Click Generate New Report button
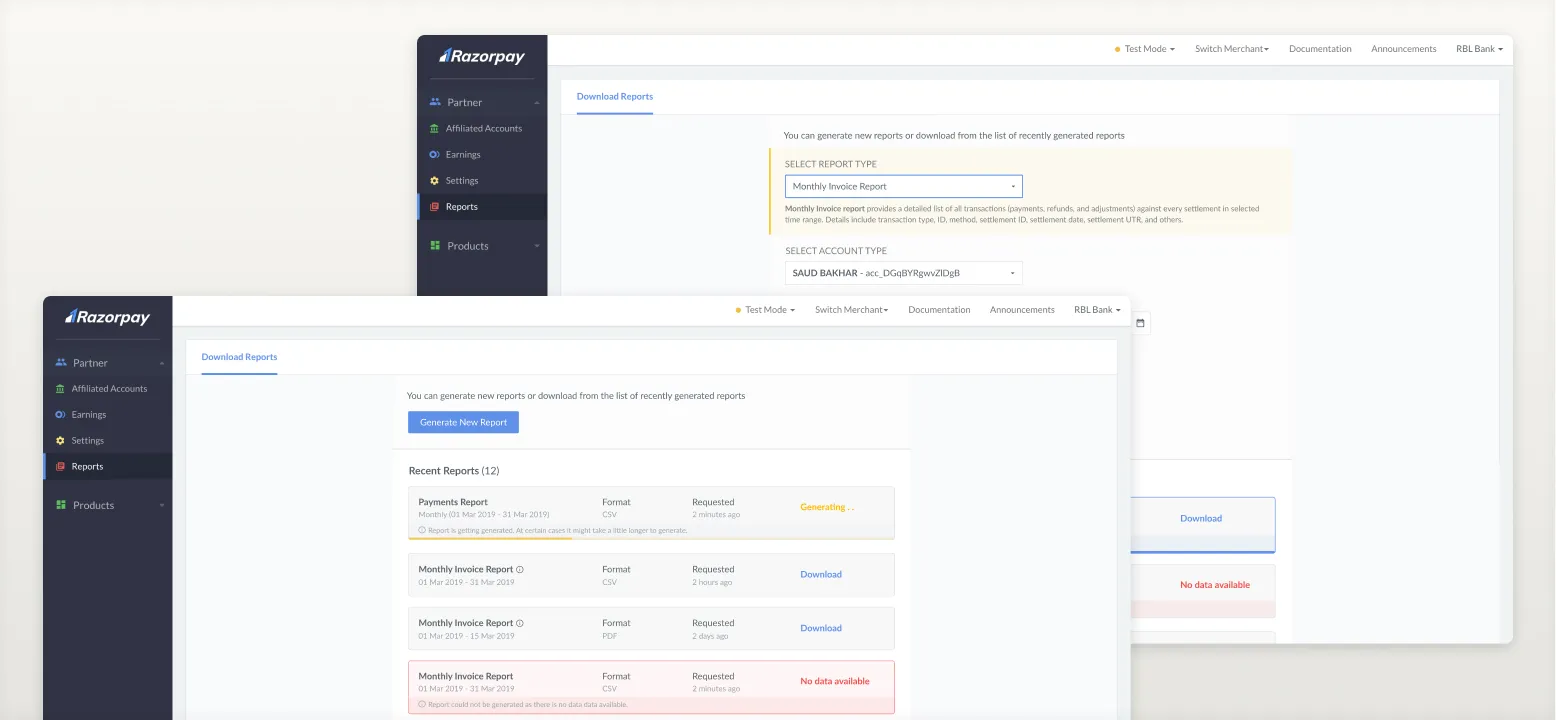This screenshot has width=1556, height=720. (463, 423)
